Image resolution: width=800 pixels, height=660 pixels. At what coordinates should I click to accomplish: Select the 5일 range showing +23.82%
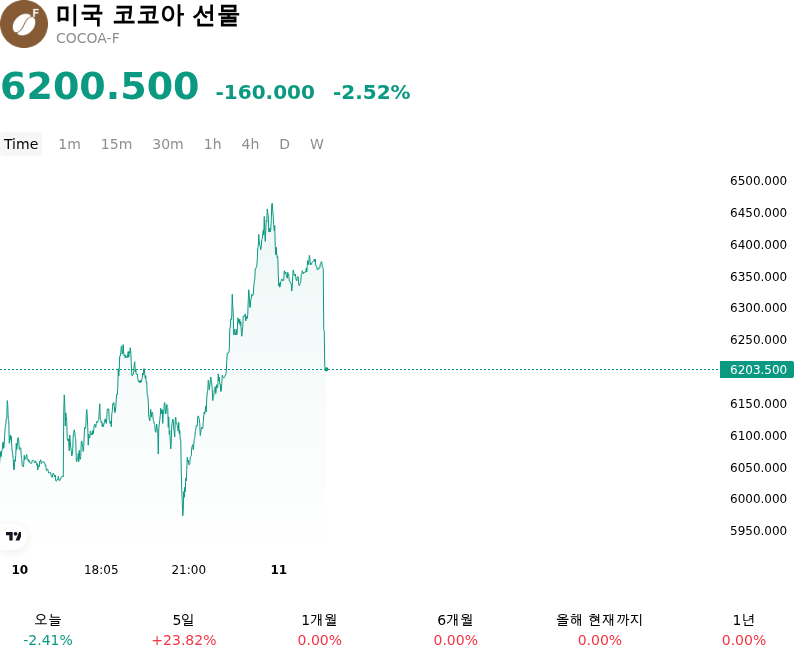pyautogui.click(x=184, y=630)
